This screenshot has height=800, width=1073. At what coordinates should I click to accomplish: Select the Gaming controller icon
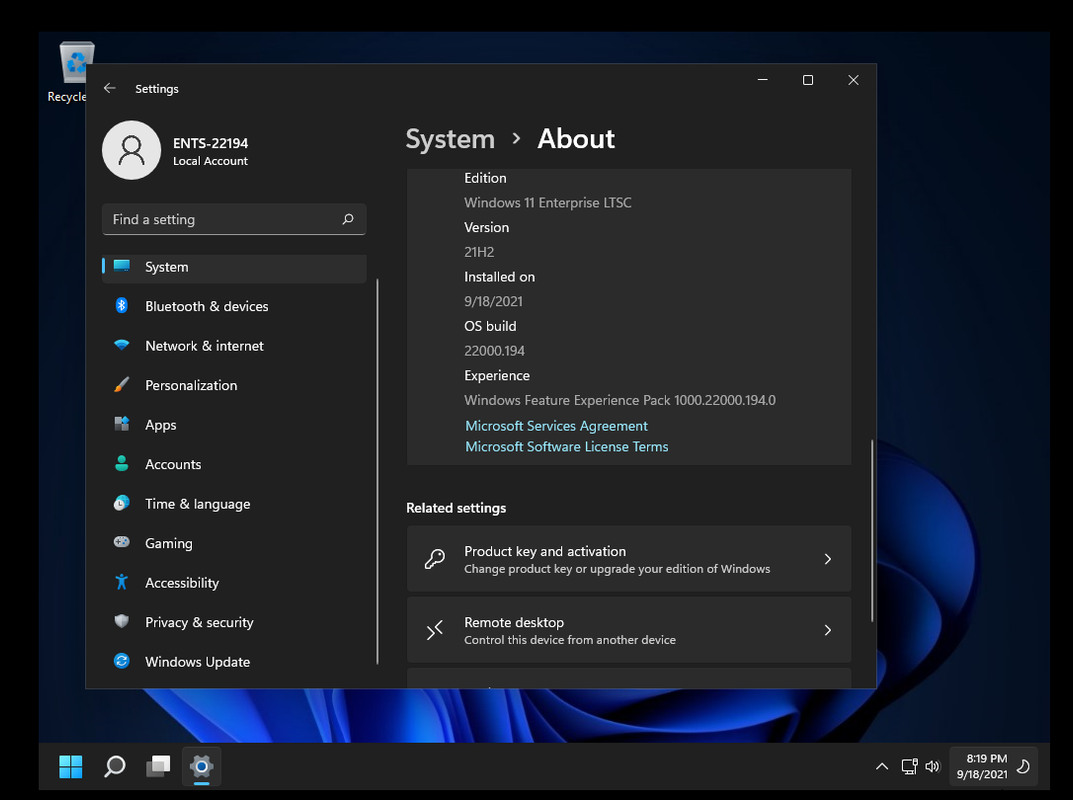[122, 543]
